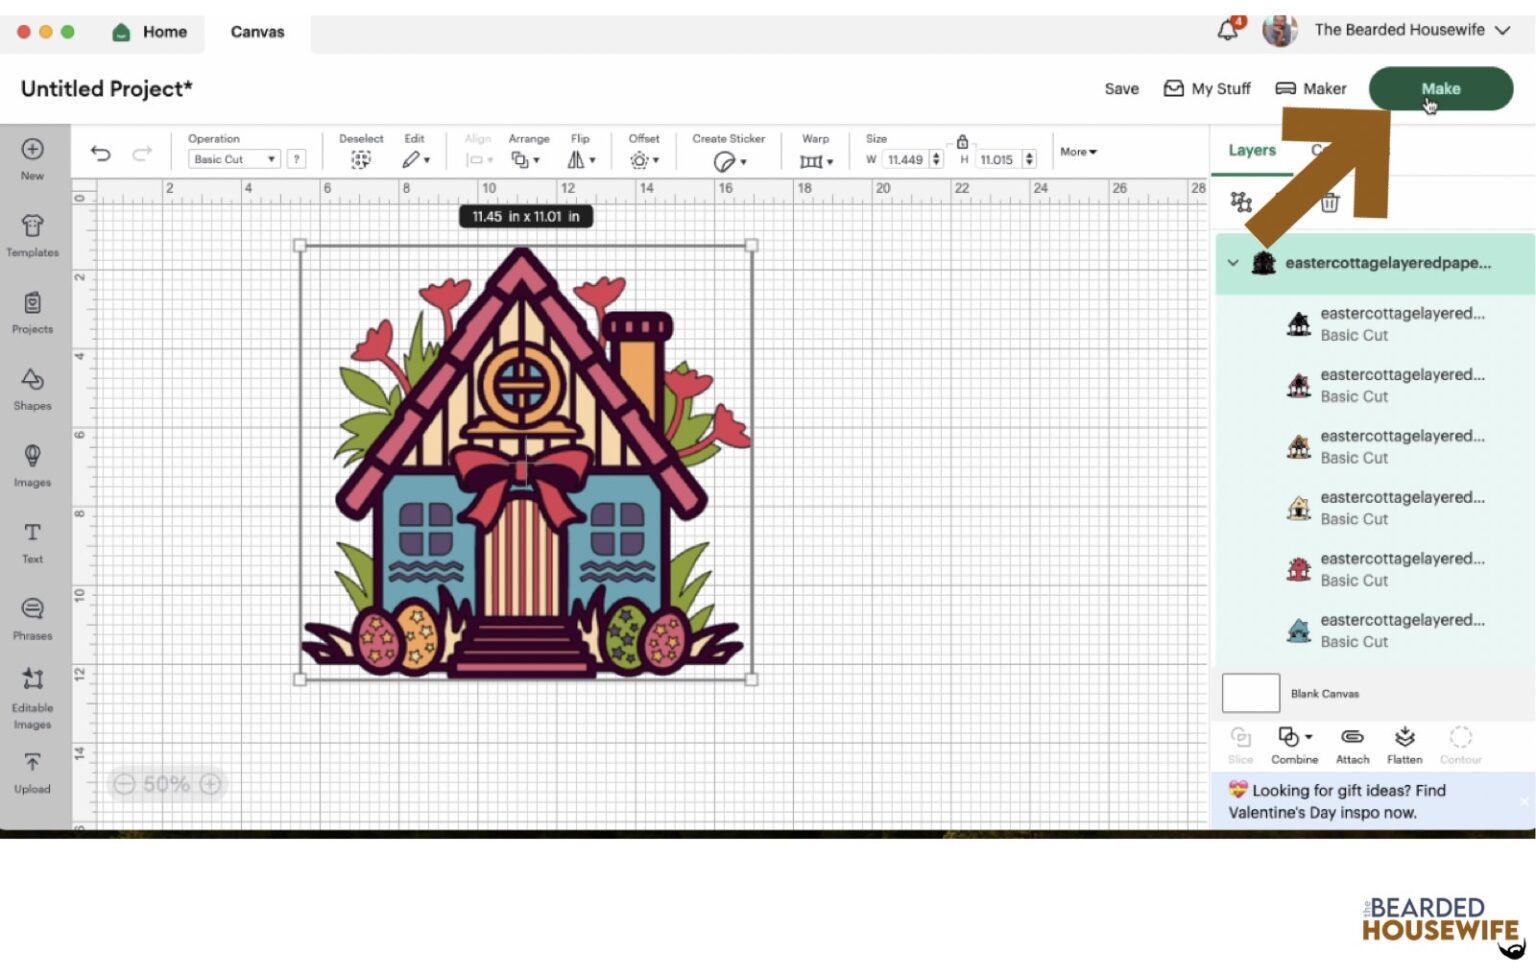The height and width of the screenshot is (976, 1536).
Task: Open the Images library
Action: (32, 465)
